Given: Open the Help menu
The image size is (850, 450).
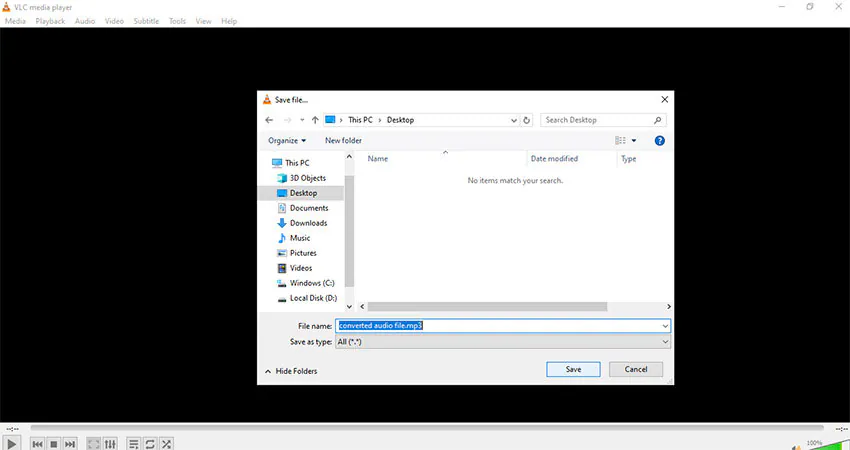Looking at the screenshot, I should tap(229, 21).
